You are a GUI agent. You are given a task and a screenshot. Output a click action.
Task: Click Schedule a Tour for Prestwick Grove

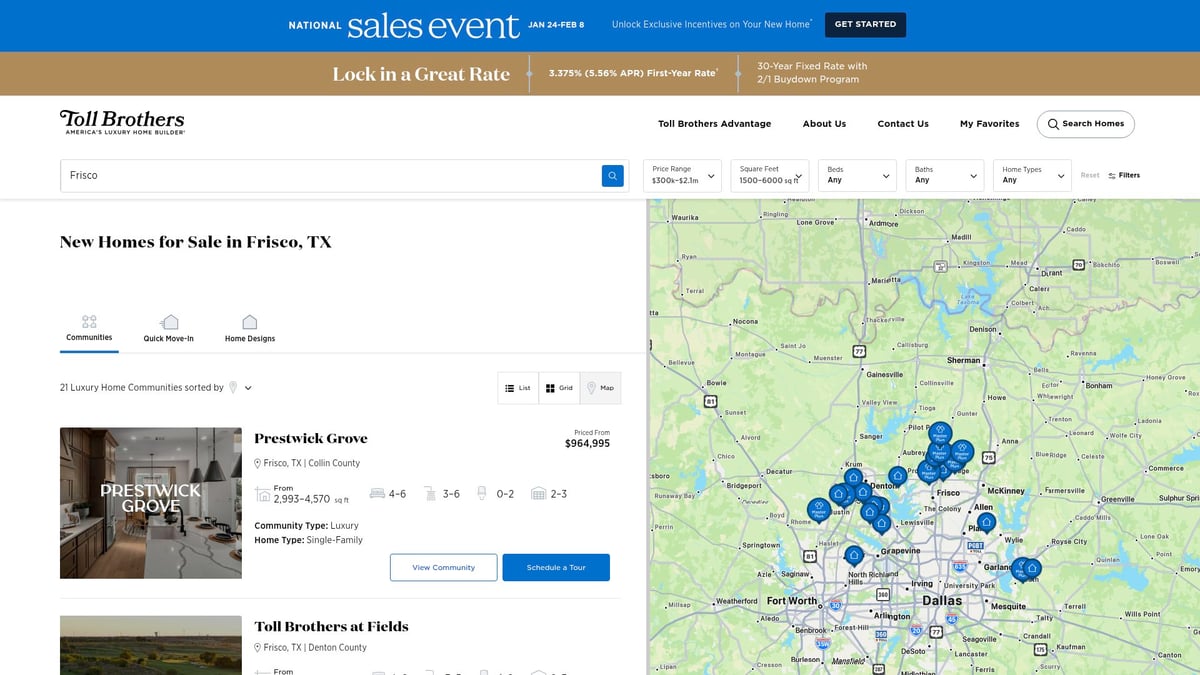pyautogui.click(x=558, y=567)
